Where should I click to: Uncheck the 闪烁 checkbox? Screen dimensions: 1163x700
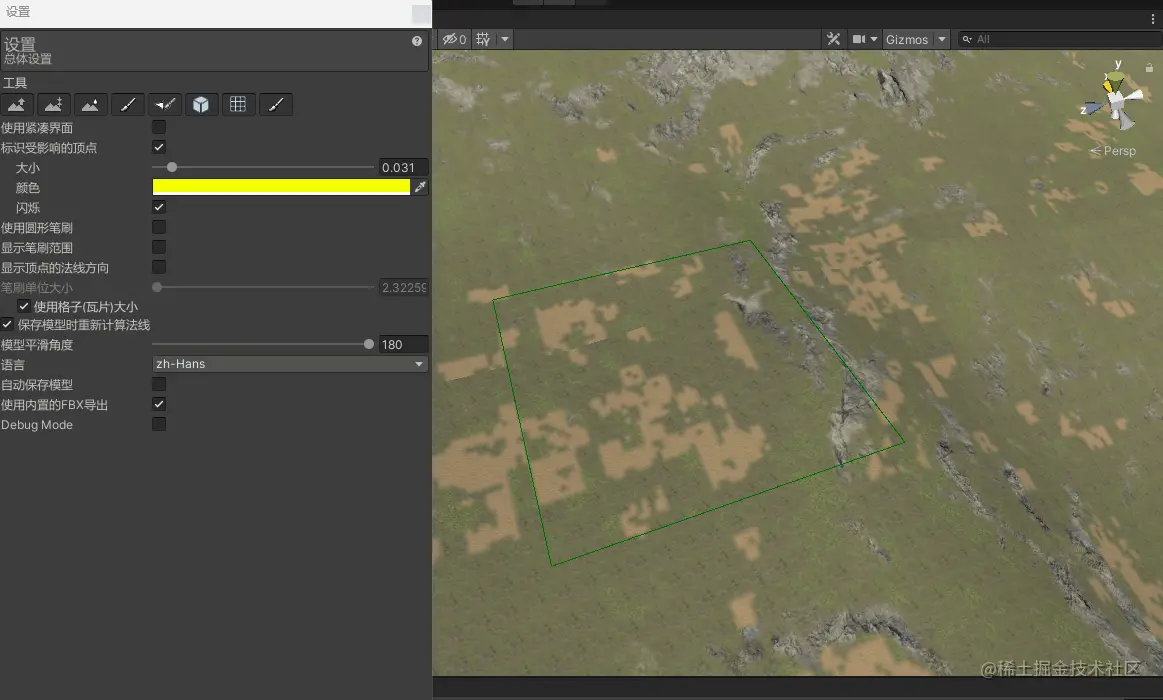pos(159,207)
